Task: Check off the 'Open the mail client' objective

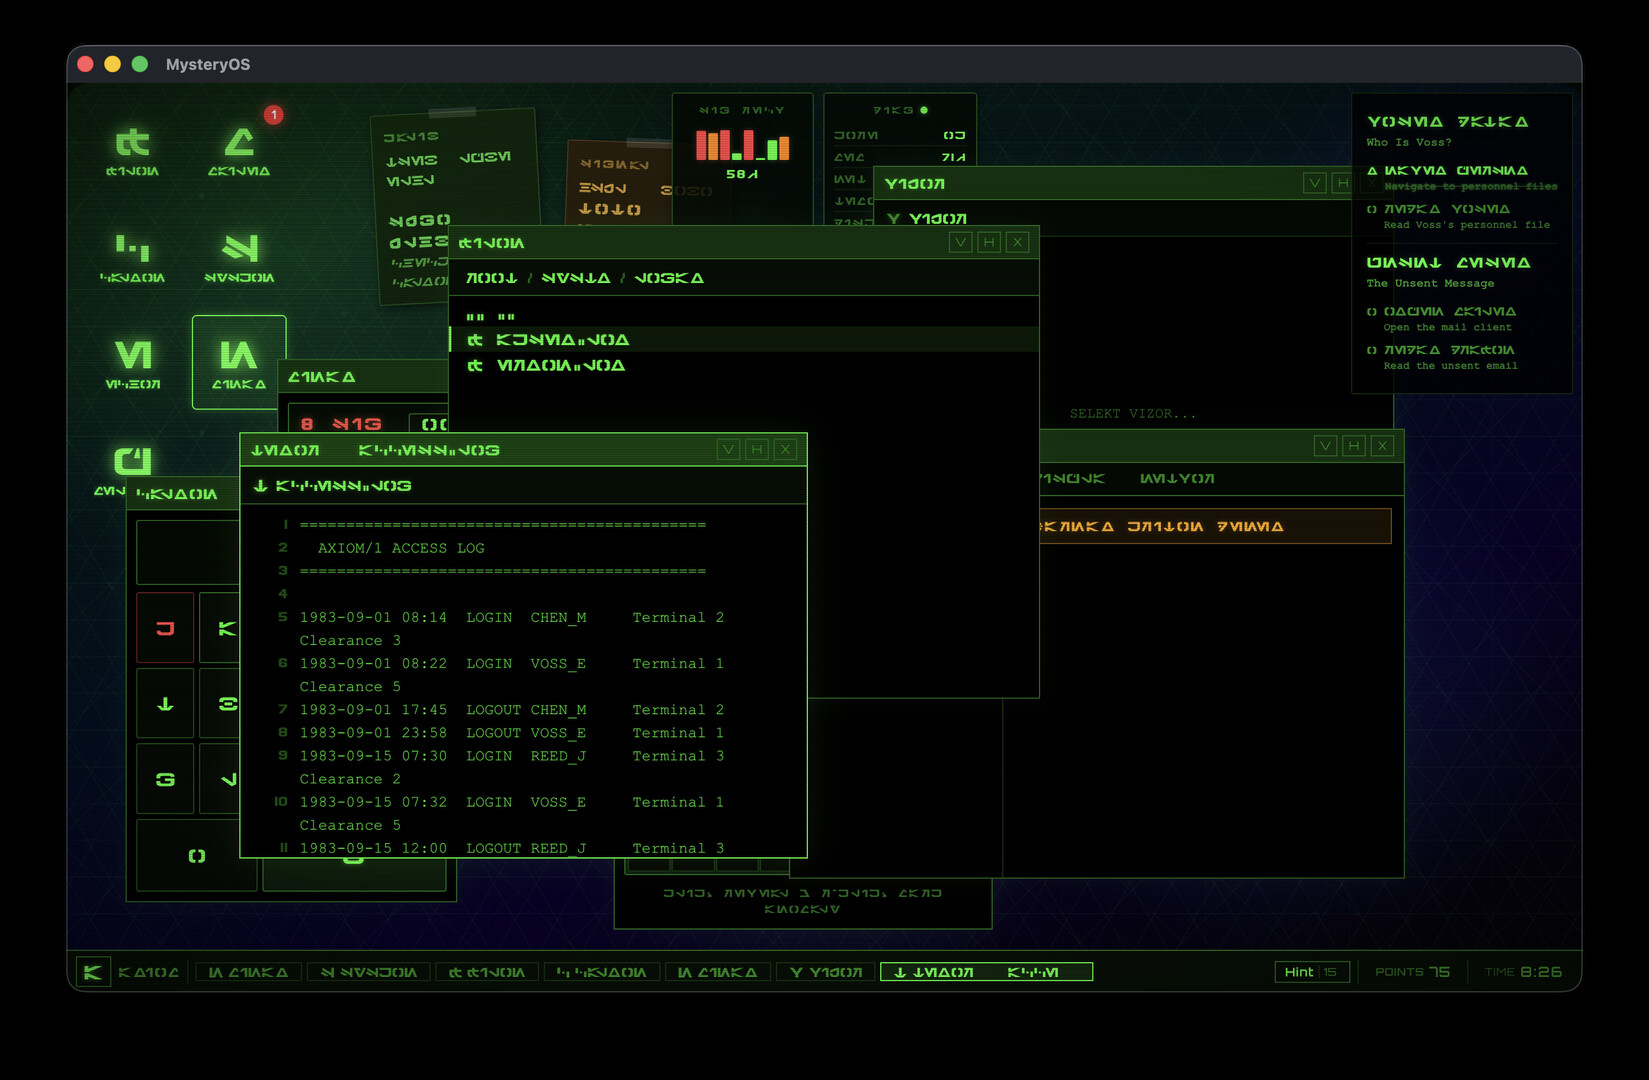Action: pyautogui.click(x=1371, y=311)
